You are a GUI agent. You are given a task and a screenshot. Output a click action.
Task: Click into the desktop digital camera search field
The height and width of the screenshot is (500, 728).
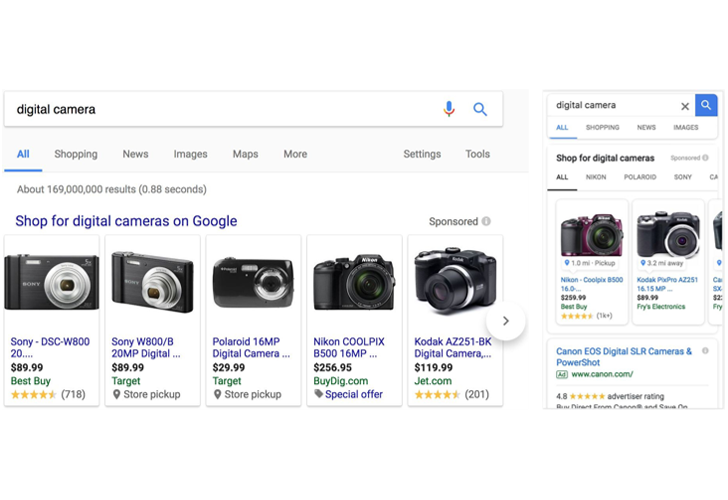(220, 109)
